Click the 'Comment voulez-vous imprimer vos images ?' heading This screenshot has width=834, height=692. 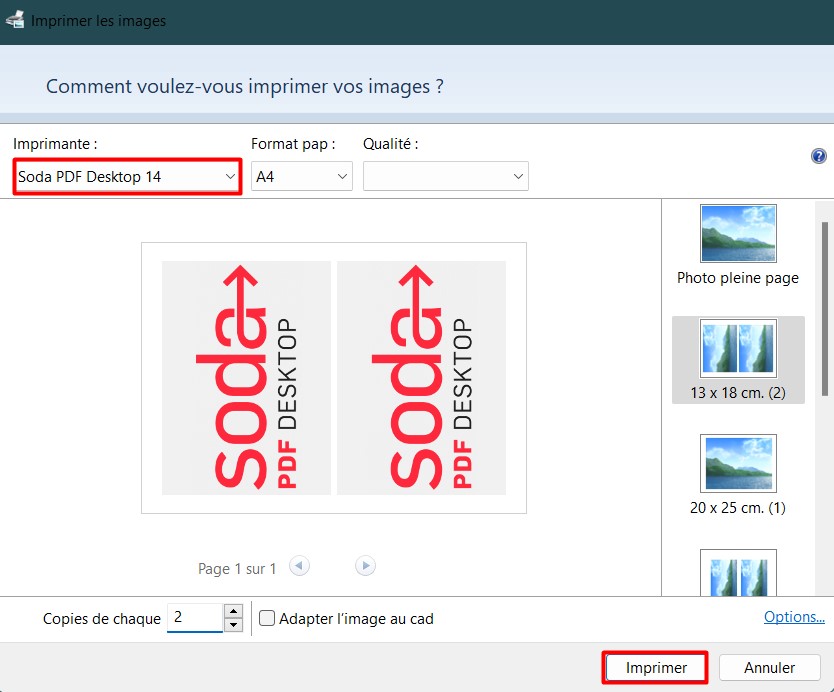coord(245,86)
